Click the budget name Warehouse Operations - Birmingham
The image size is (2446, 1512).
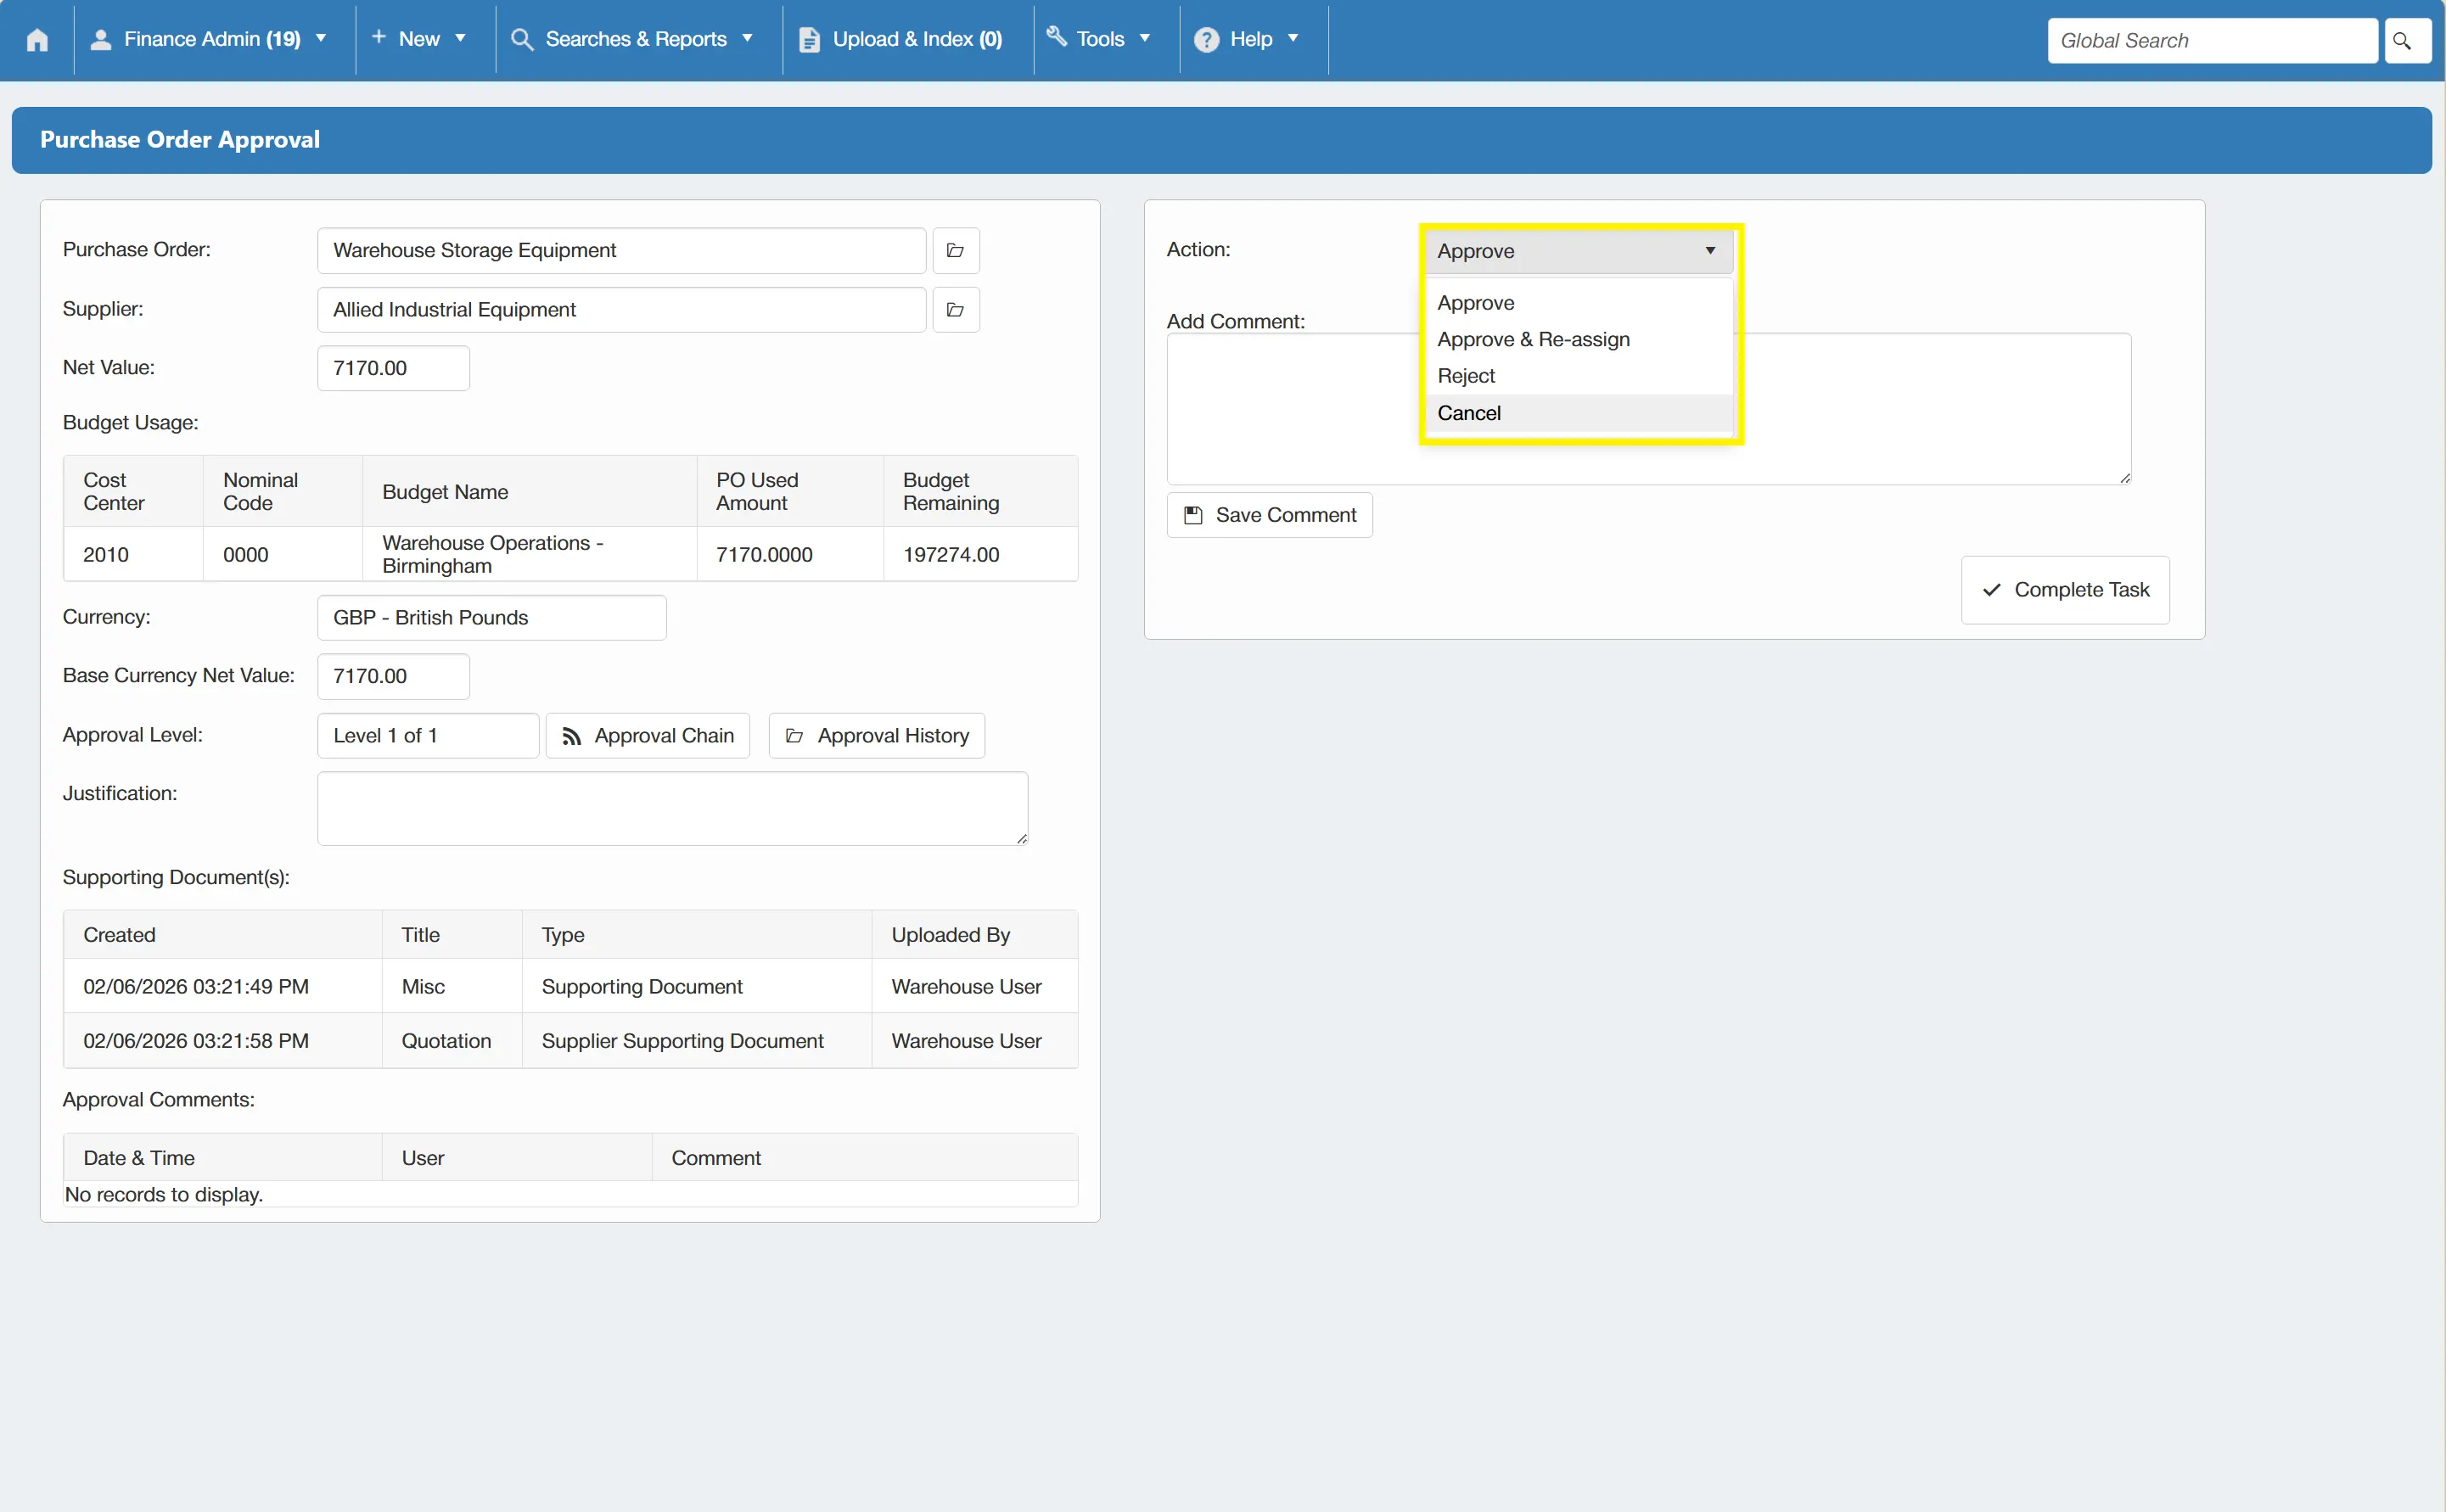point(492,554)
